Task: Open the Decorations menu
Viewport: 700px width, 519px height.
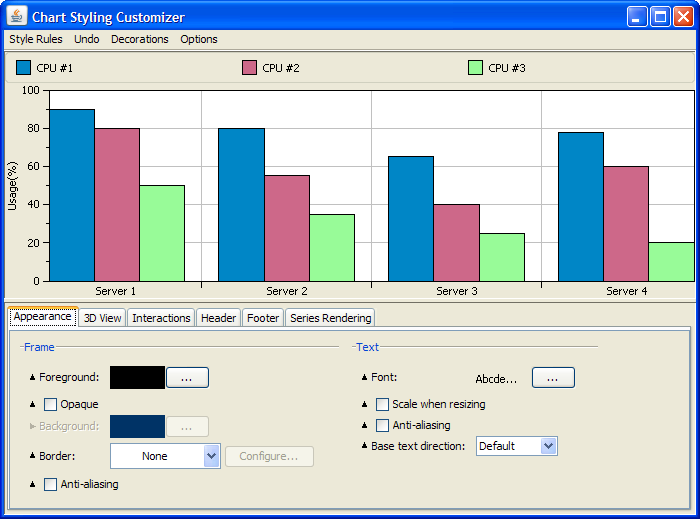Action: point(140,39)
